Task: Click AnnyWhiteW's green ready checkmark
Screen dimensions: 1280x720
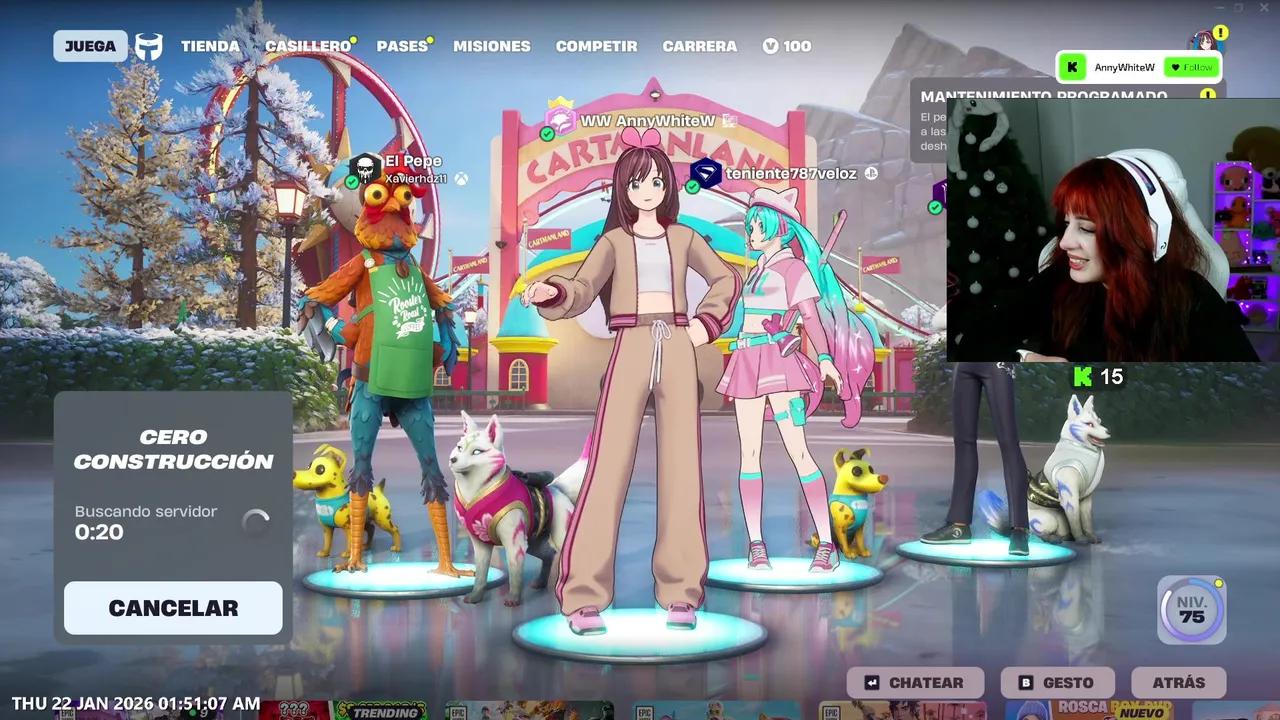Action: (x=547, y=134)
